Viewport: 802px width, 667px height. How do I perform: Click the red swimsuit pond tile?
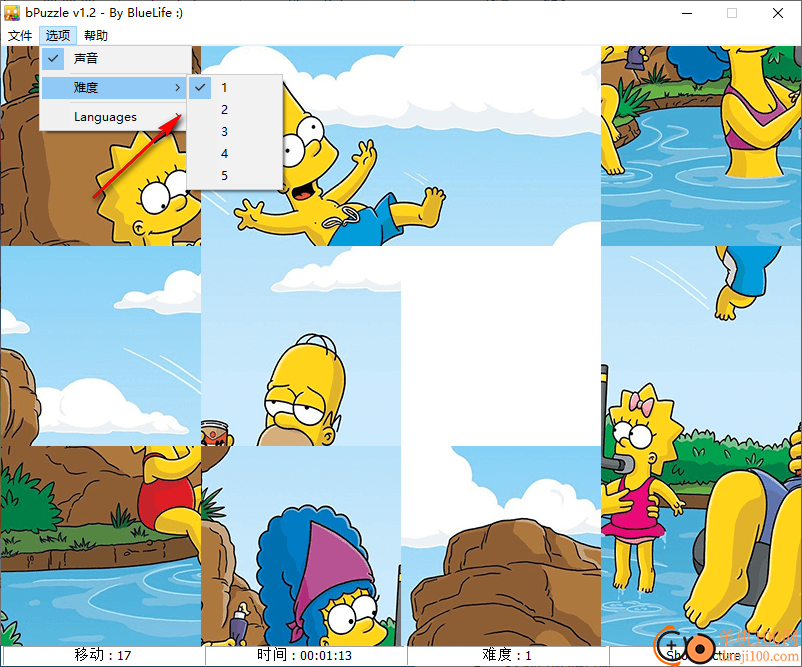coord(101,546)
